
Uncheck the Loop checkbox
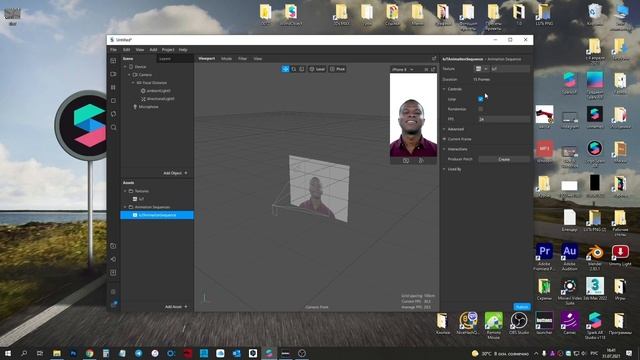click(480, 99)
